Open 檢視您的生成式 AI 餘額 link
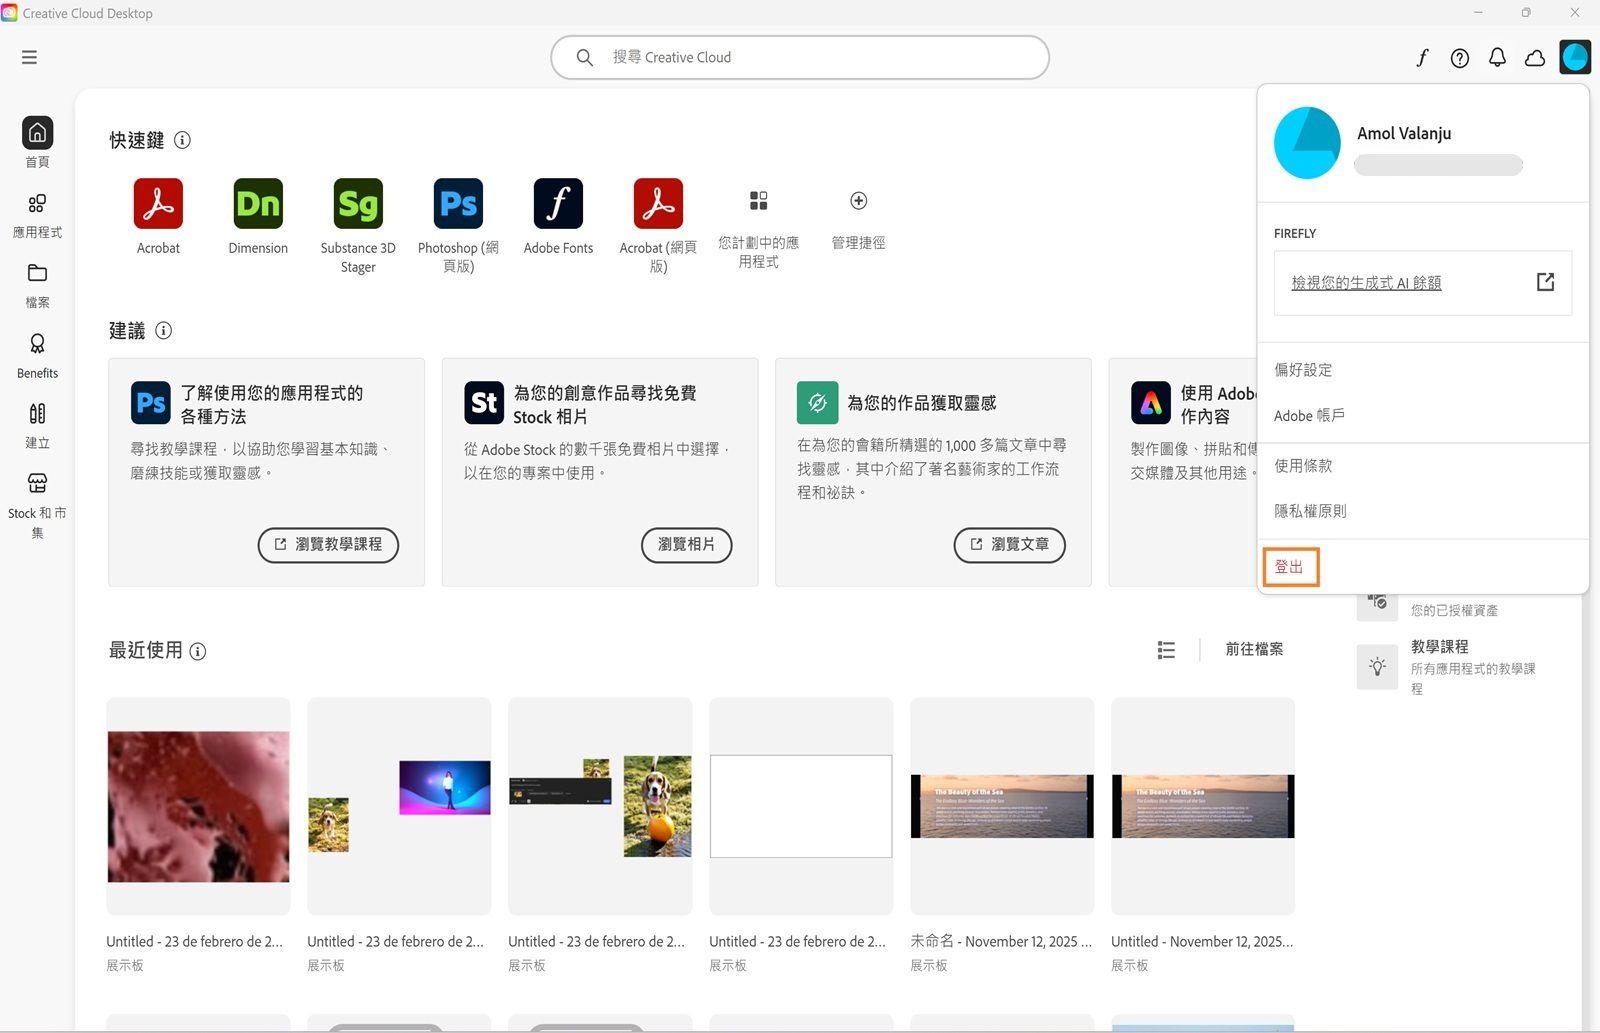 click(1366, 283)
